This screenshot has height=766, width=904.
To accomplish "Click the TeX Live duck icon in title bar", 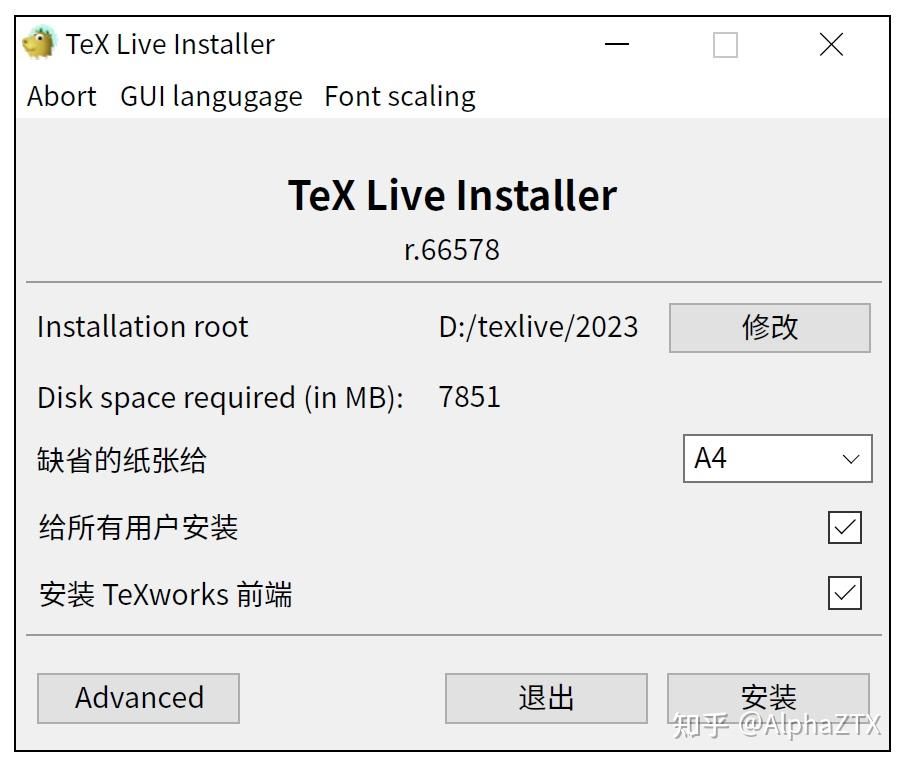I will click(x=37, y=43).
